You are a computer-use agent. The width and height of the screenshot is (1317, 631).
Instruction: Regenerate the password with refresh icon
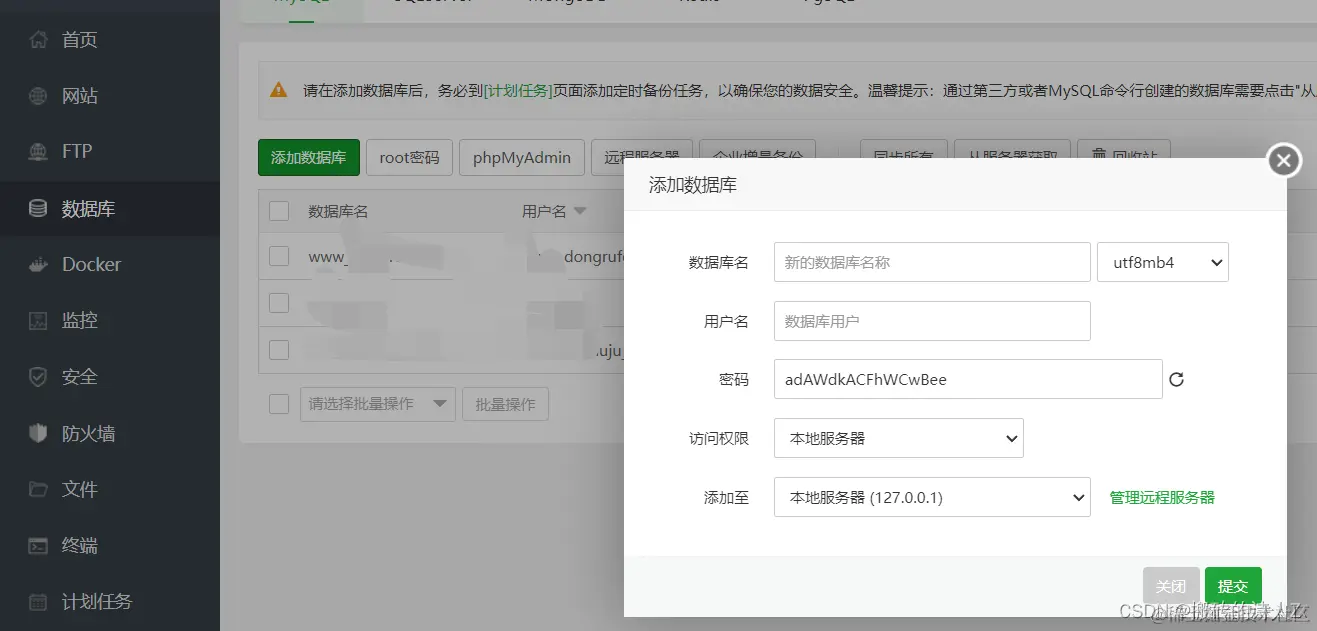pos(1176,379)
